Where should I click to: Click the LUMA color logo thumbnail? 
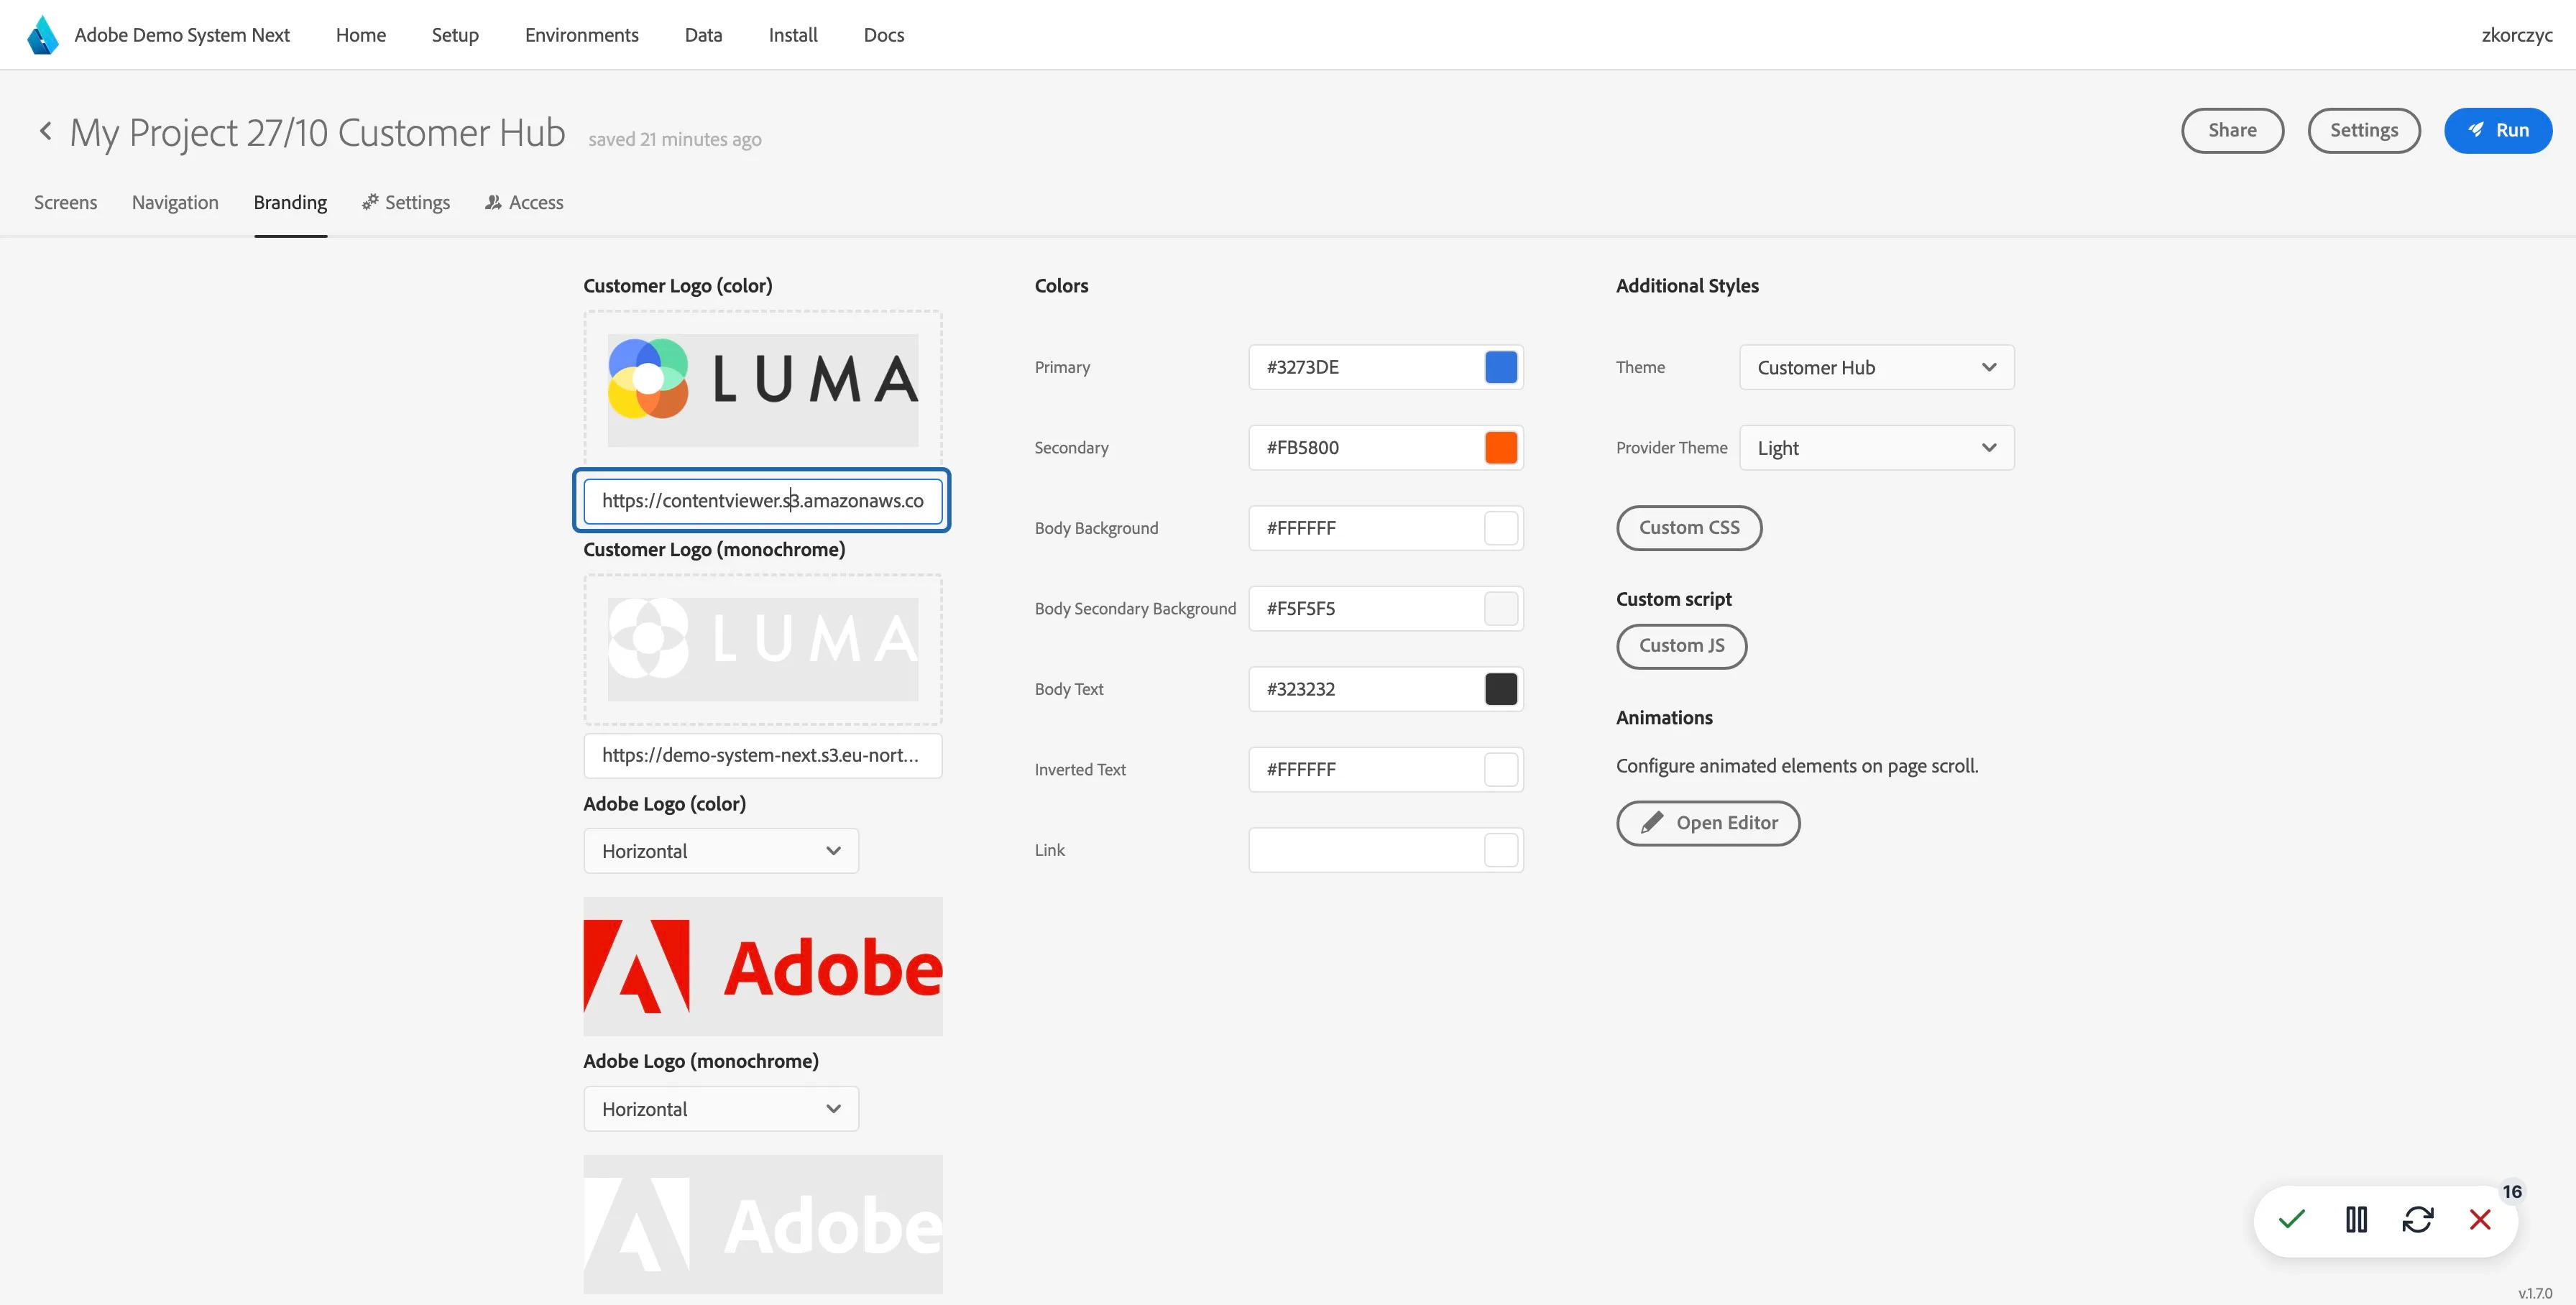(762, 389)
